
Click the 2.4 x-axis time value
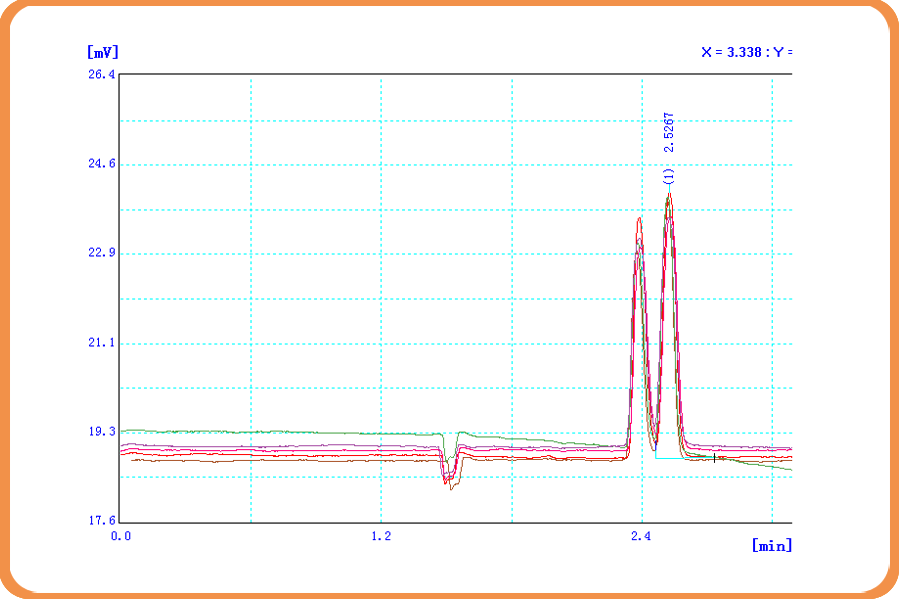click(x=641, y=537)
